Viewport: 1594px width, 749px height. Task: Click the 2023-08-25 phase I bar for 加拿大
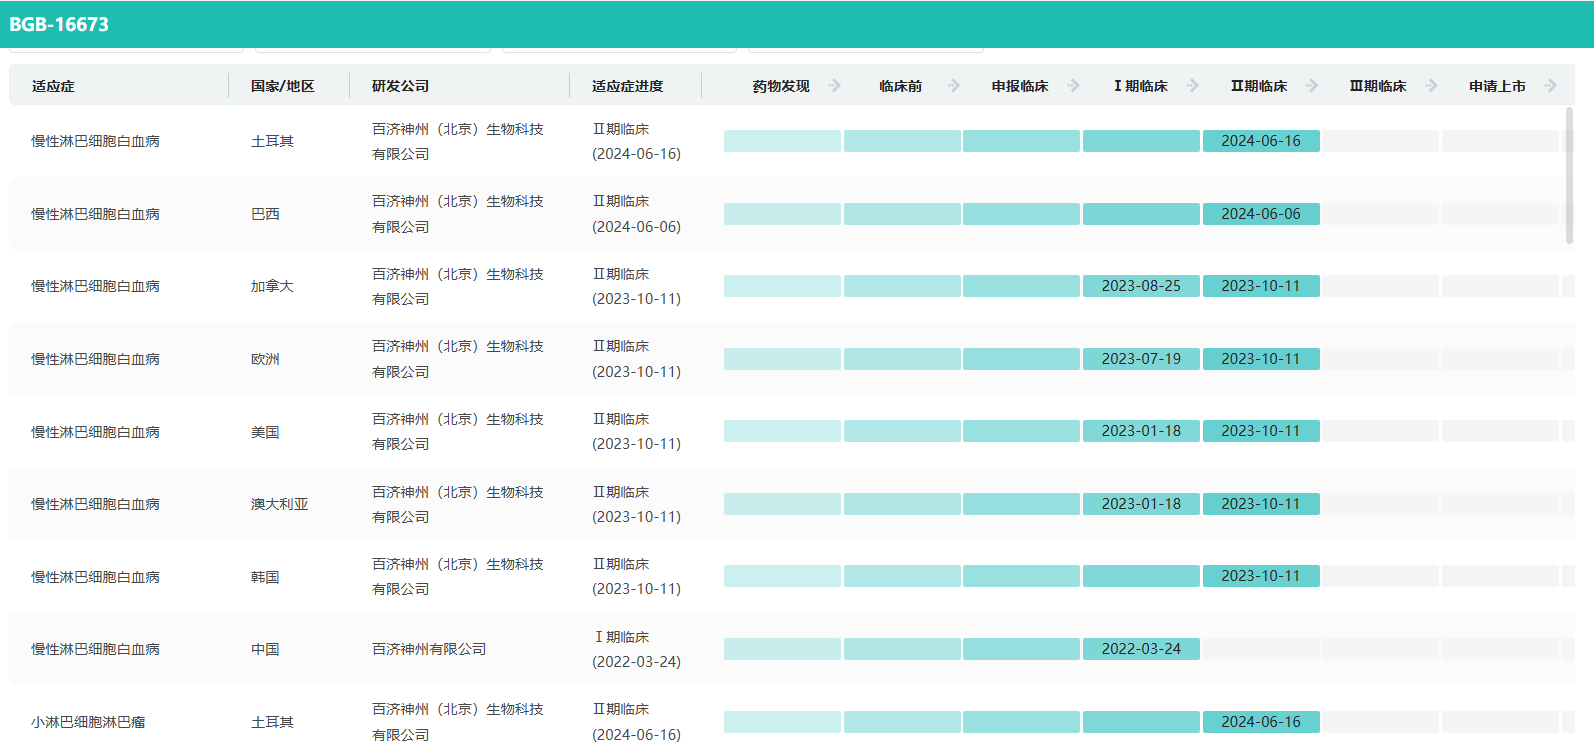(1141, 286)
